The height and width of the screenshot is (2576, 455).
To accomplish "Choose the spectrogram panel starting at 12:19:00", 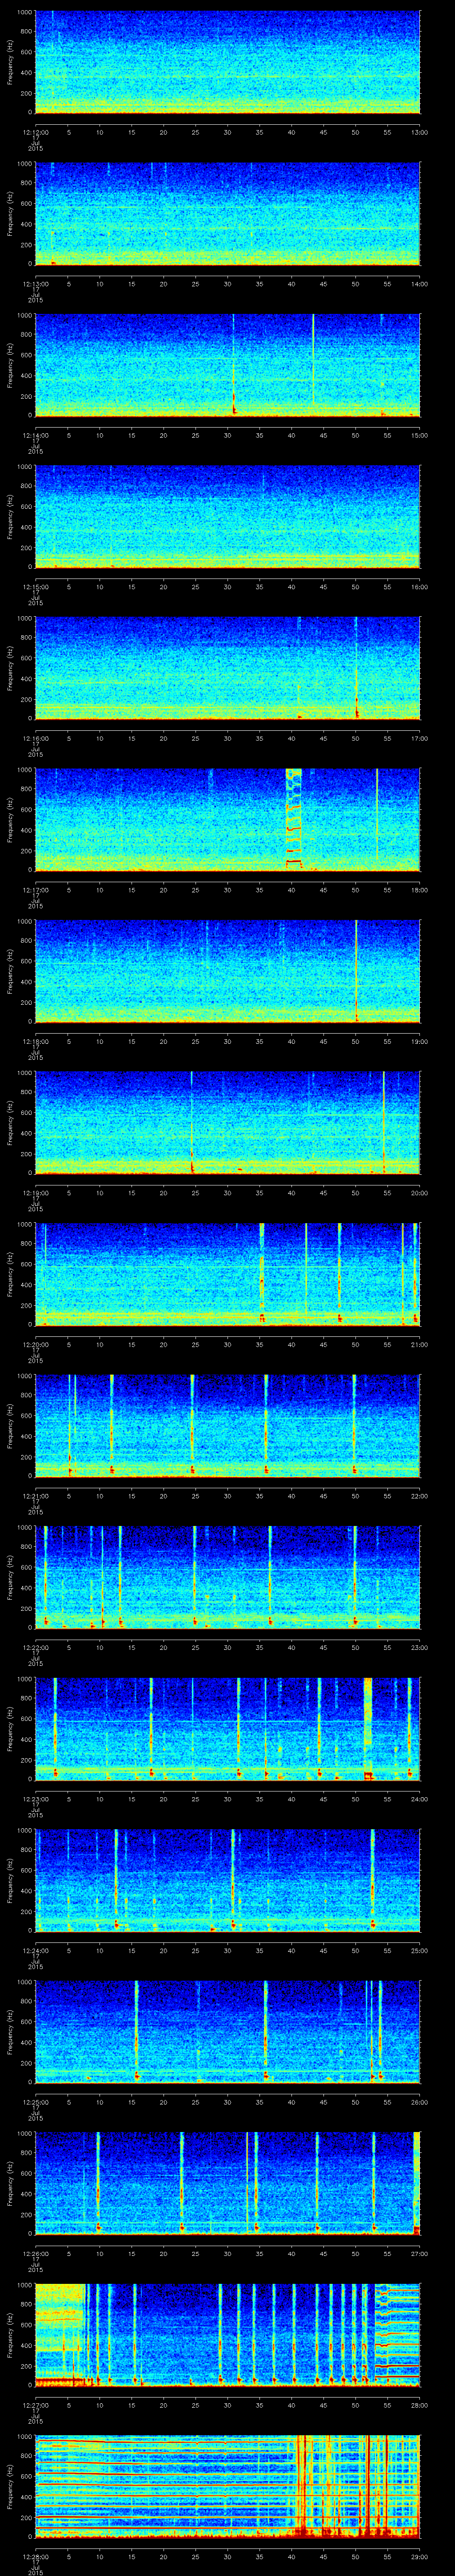I will pyautogui.click(x=228, y=1123).
